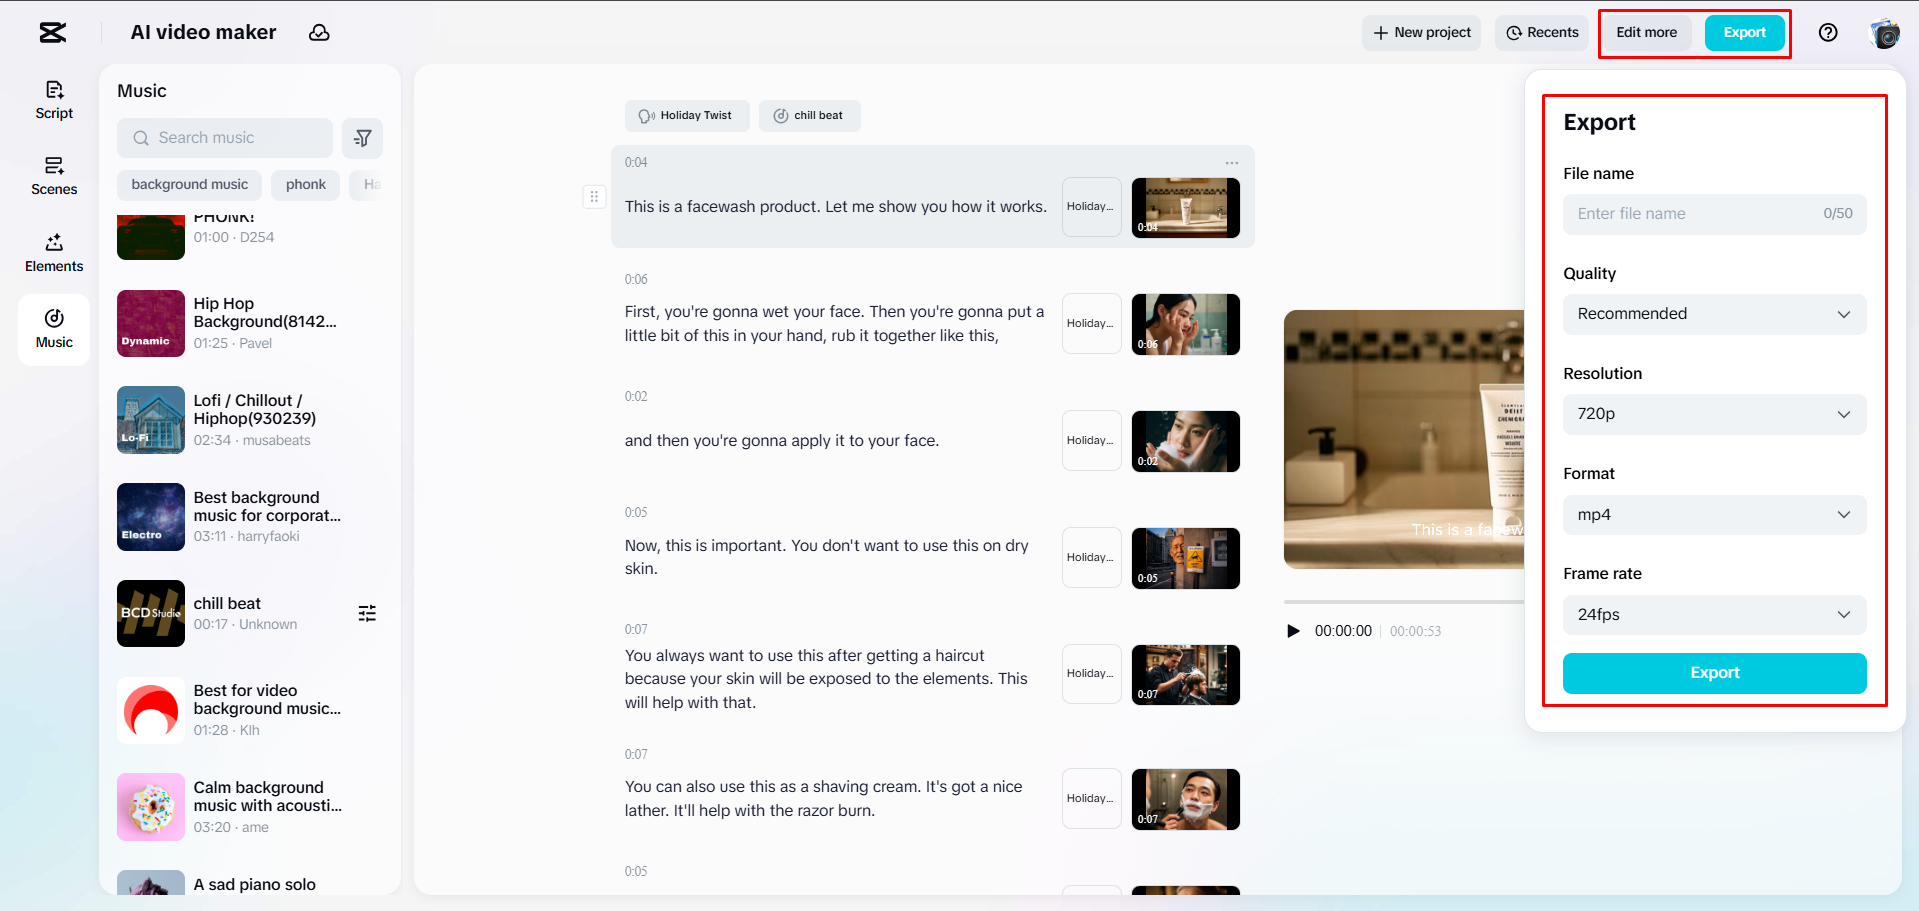Viewport: 1919px width, 911px height.
Task: Open the Resolution dropdown showing 720p
Action: point(1713,414)
